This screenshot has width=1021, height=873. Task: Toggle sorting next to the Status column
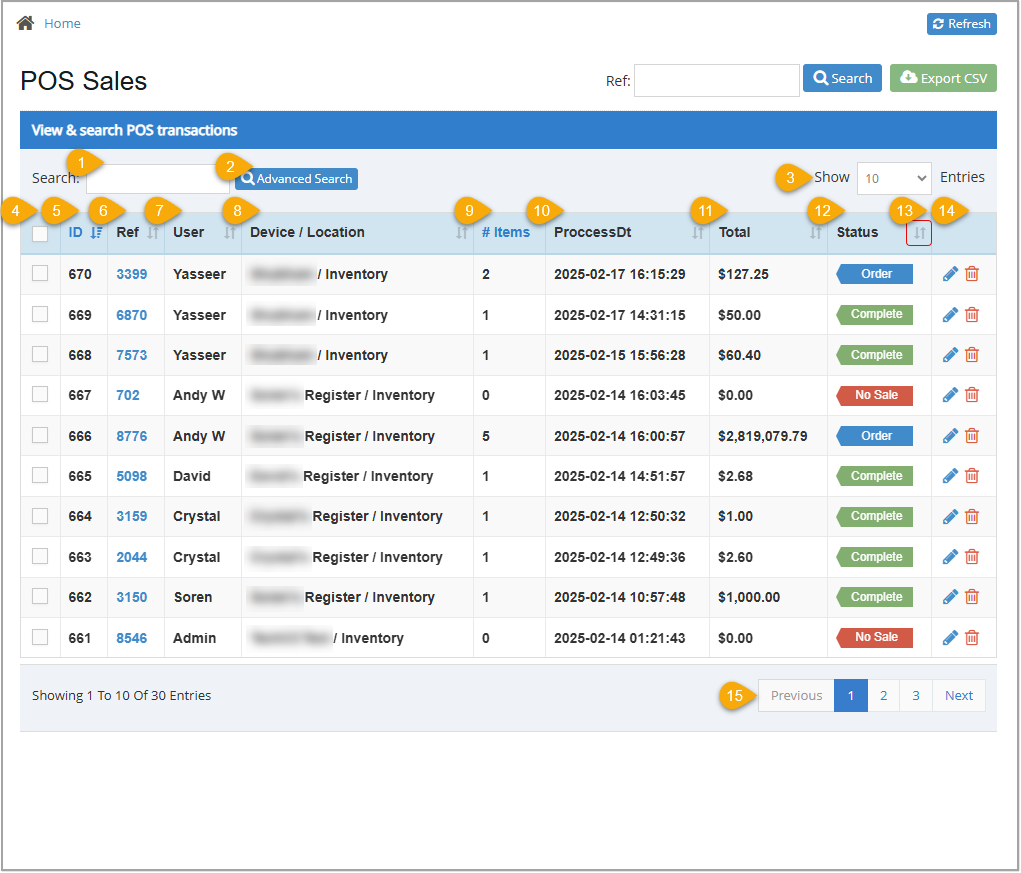pos(918,231)
